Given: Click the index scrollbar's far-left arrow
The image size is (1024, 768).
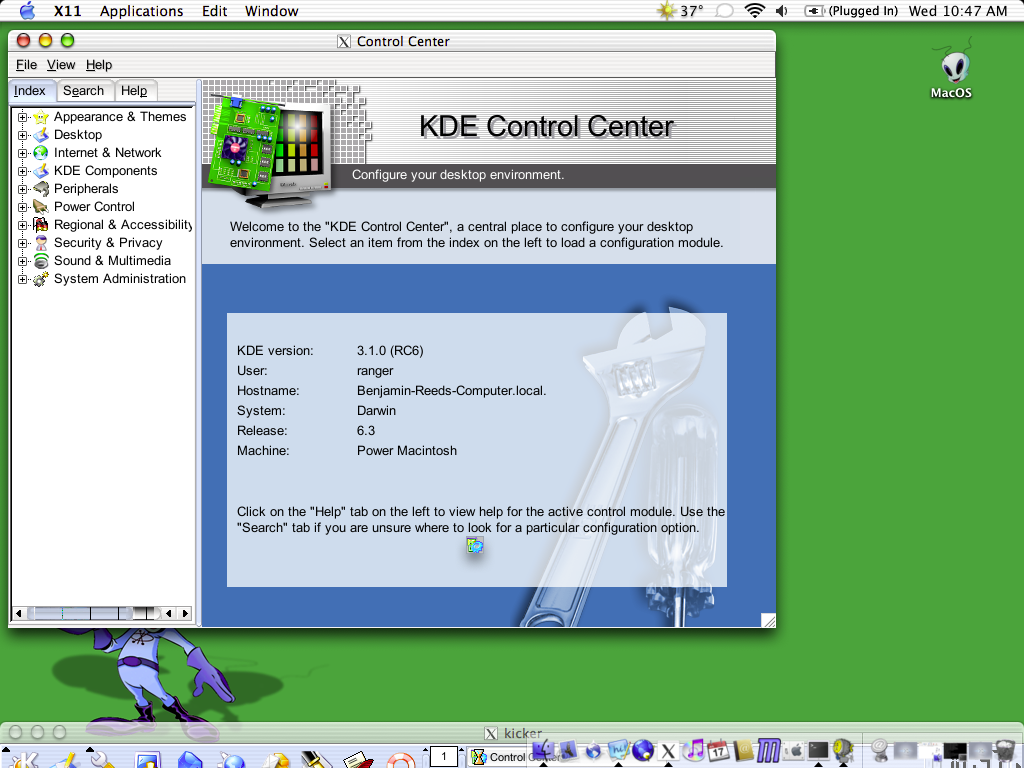Looking at the screenshot, I should coord(19,613).
